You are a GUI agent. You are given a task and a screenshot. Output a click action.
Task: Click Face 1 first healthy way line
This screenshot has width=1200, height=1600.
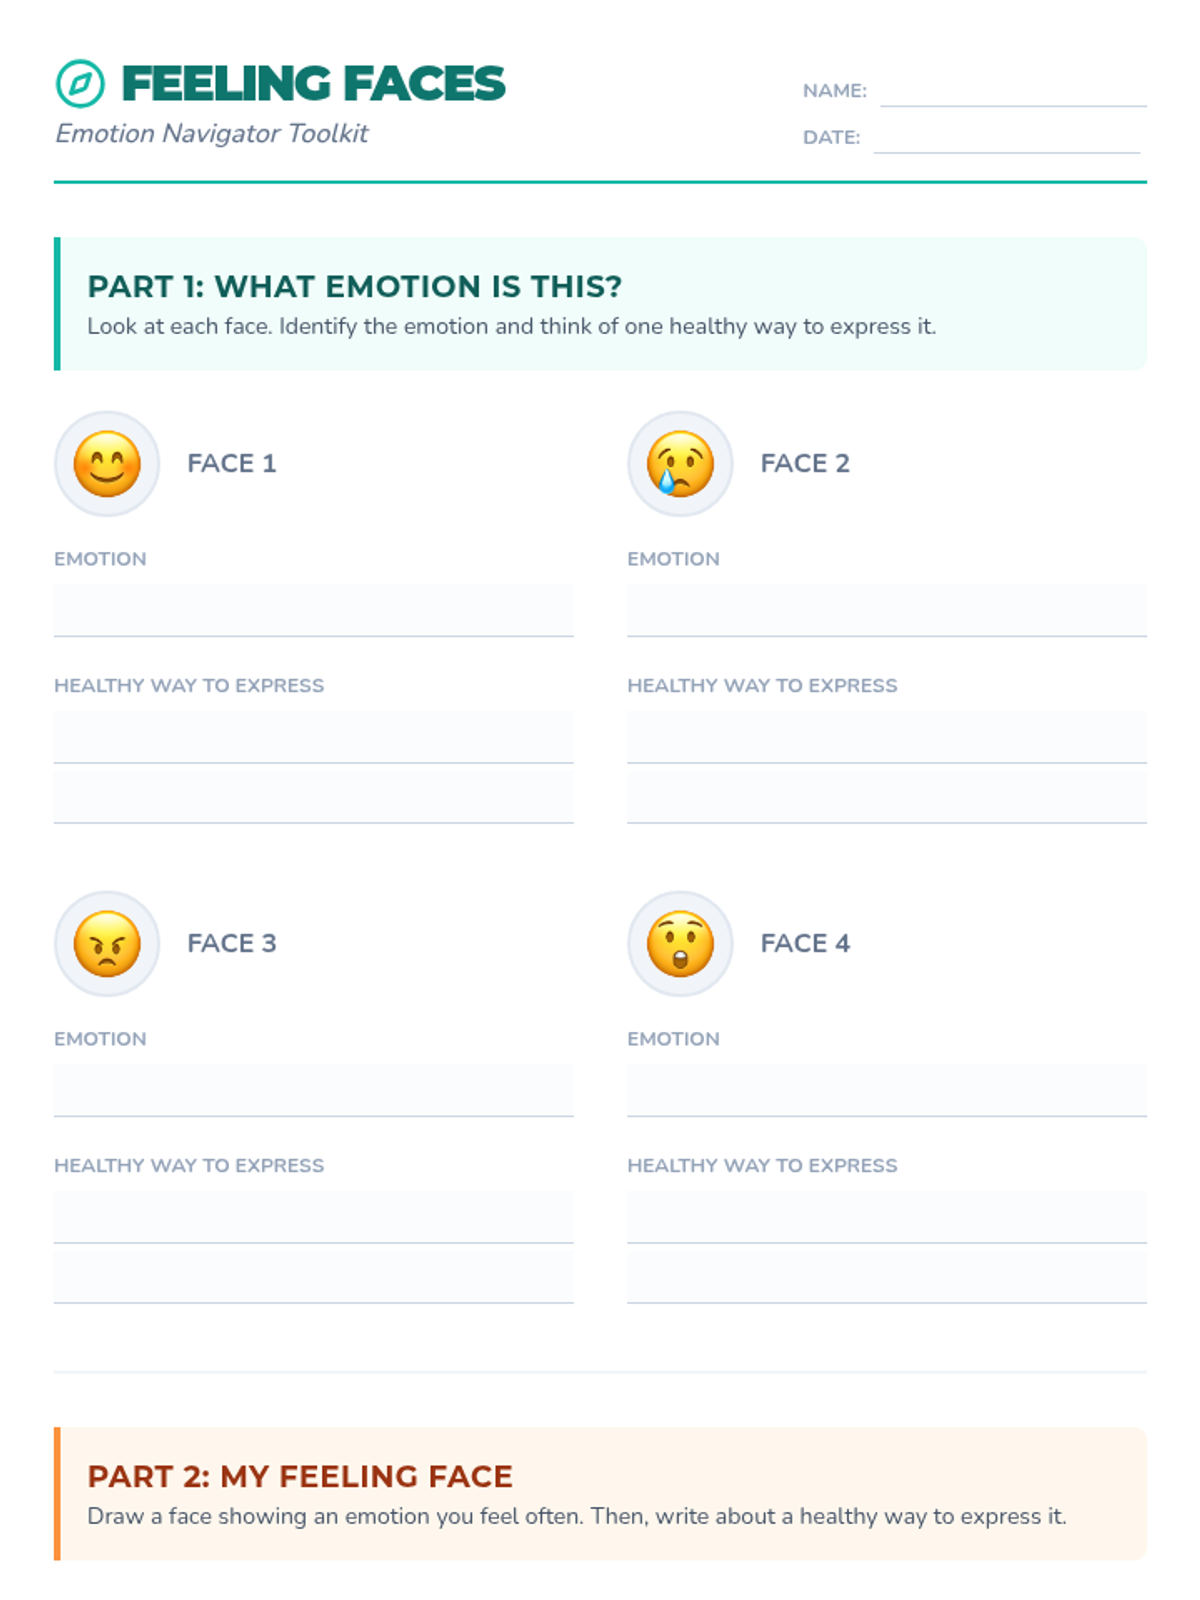[313, 737]
